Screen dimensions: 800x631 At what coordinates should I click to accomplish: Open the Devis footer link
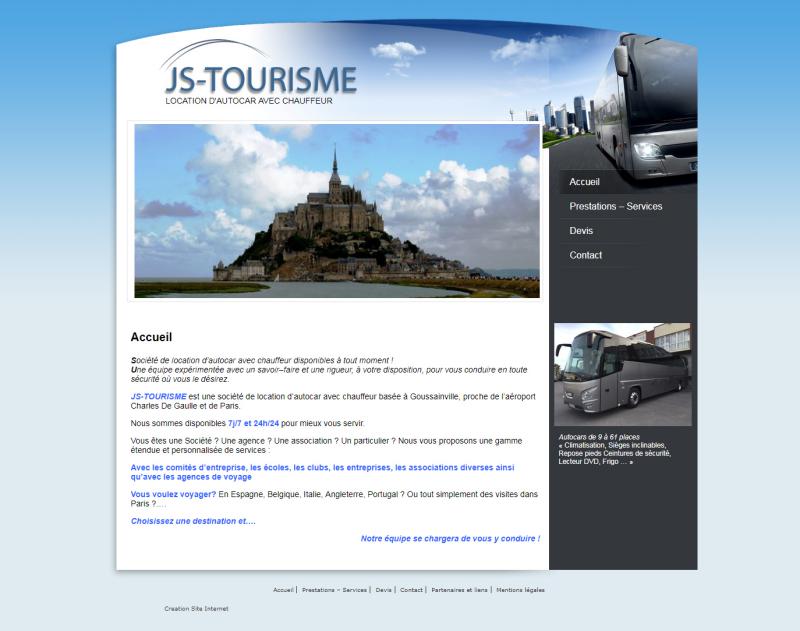382,591
